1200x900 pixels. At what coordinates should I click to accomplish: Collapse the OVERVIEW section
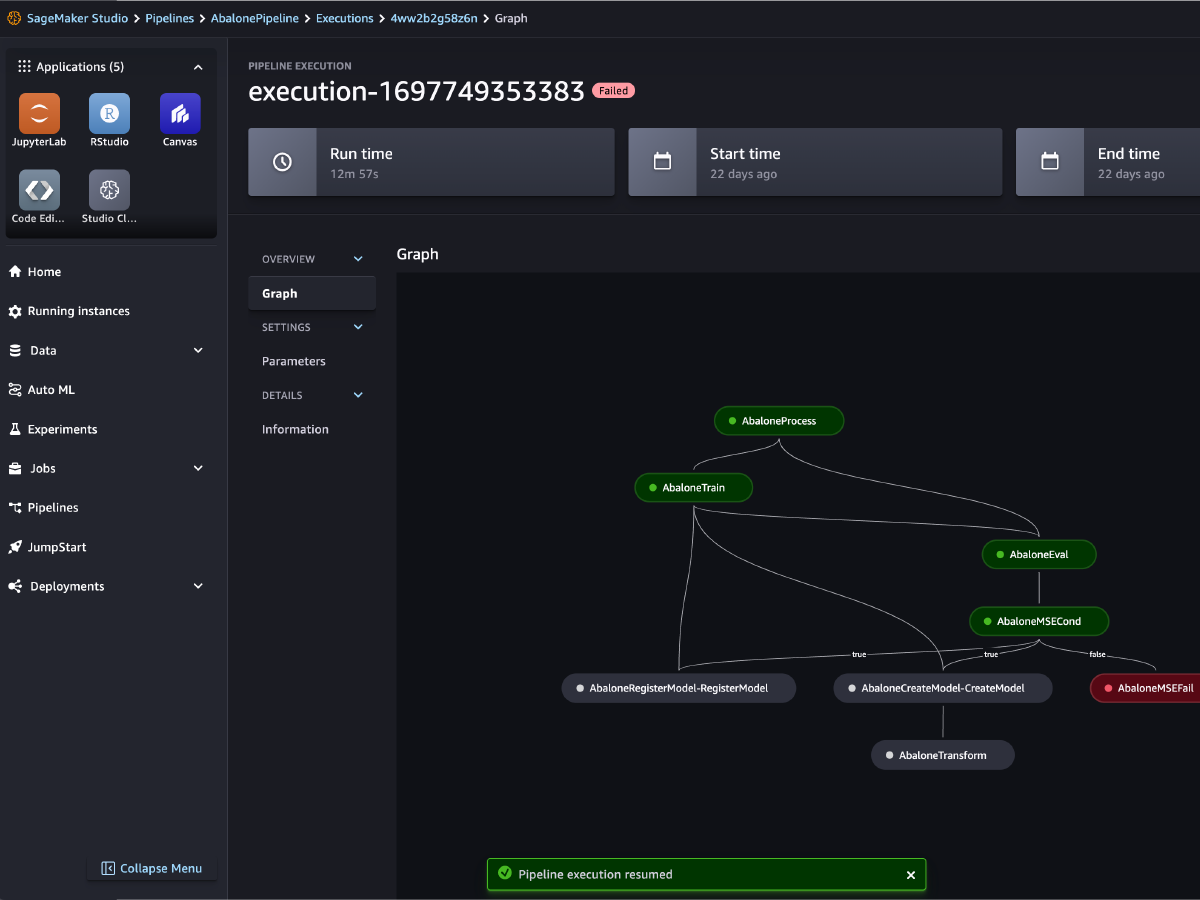point(357,258)
